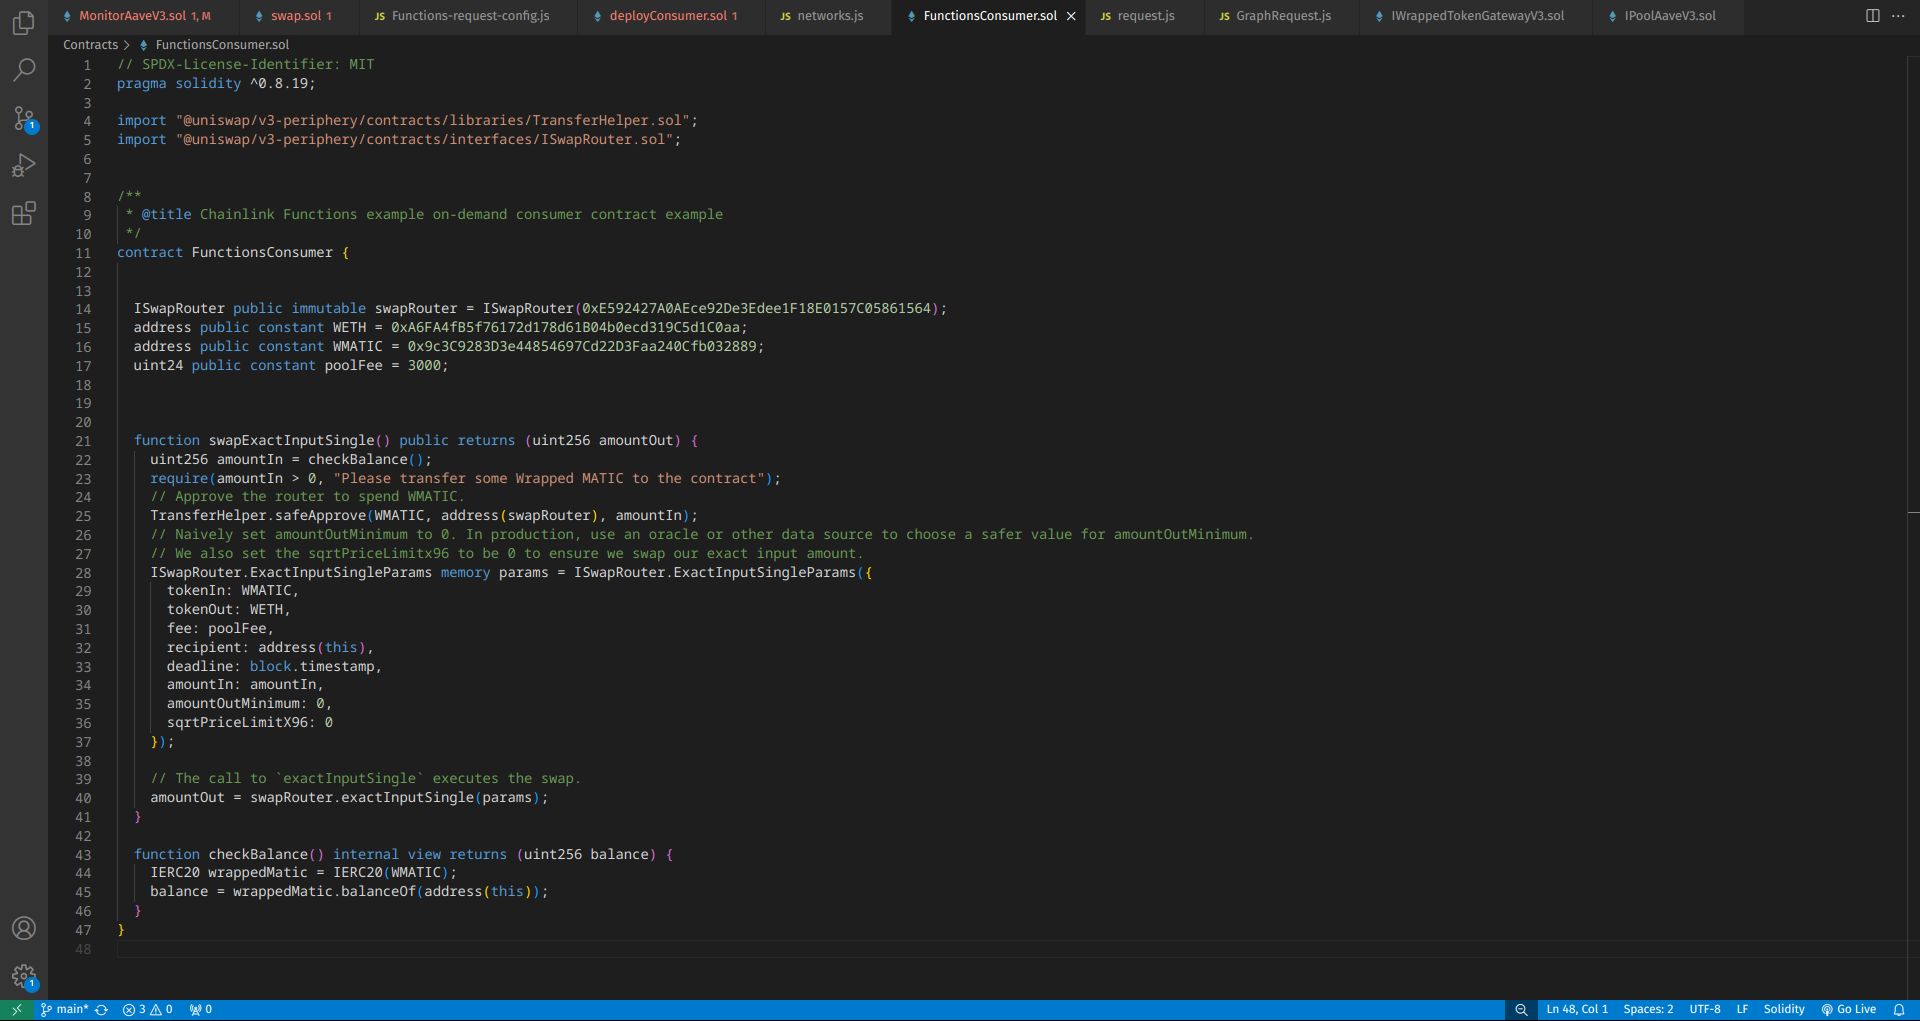Open Source Control view with pending change badge

point(24,119)
